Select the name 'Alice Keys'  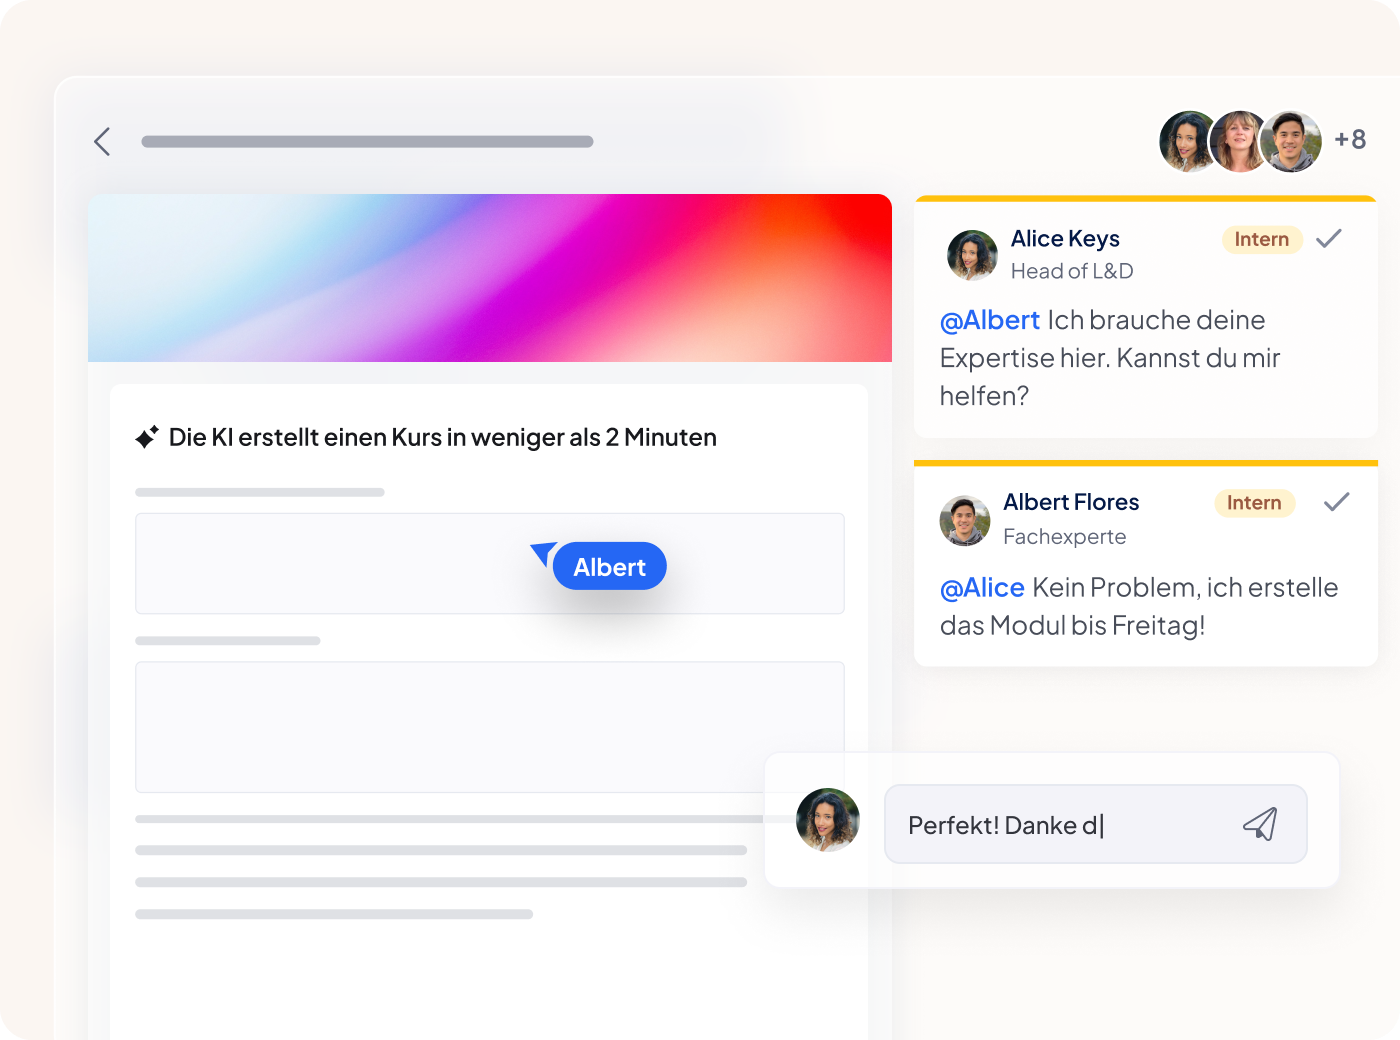1065,239
